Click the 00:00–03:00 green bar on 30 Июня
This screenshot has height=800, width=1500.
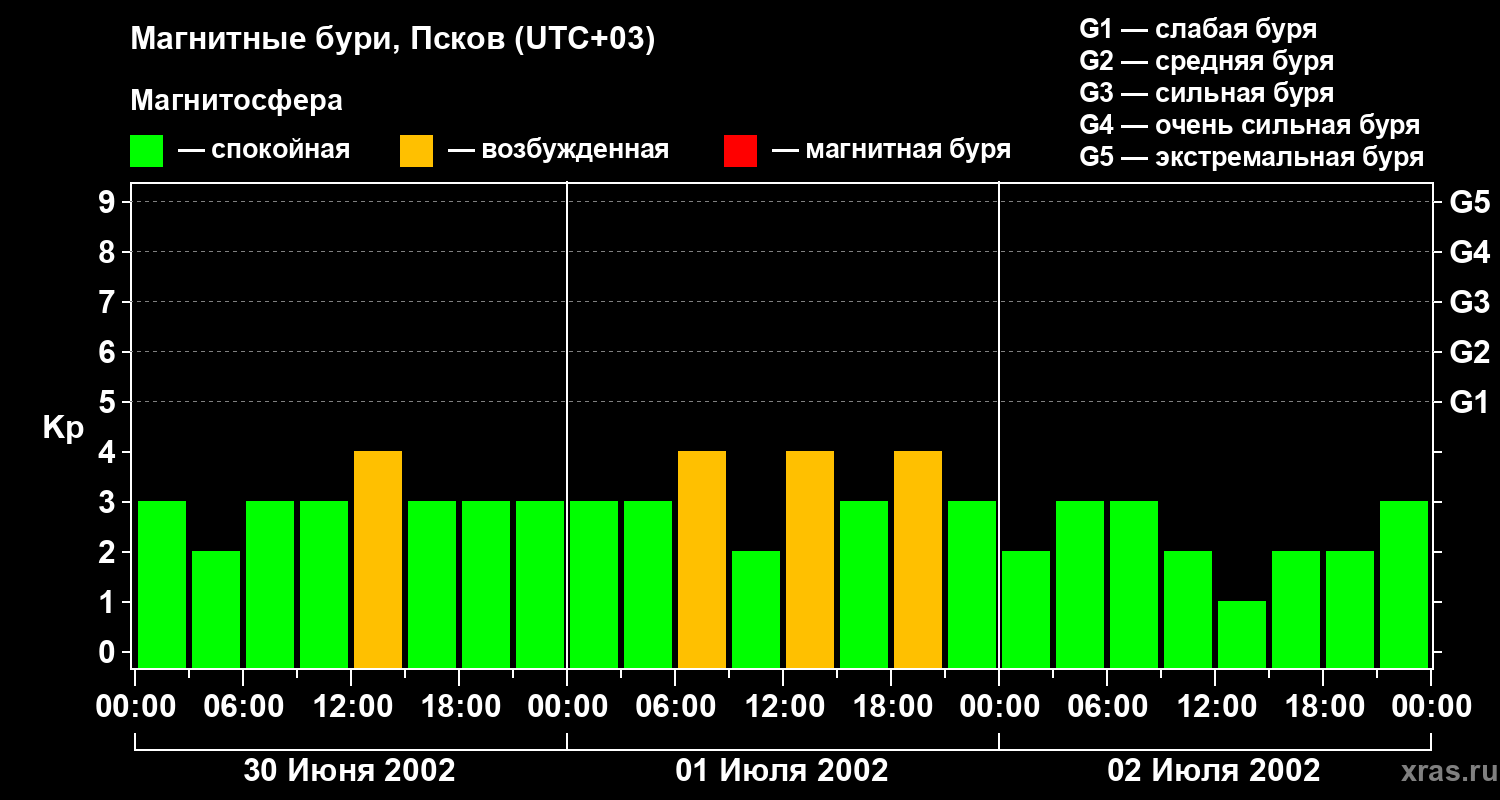pyautogui.click(x=162, y=584)
